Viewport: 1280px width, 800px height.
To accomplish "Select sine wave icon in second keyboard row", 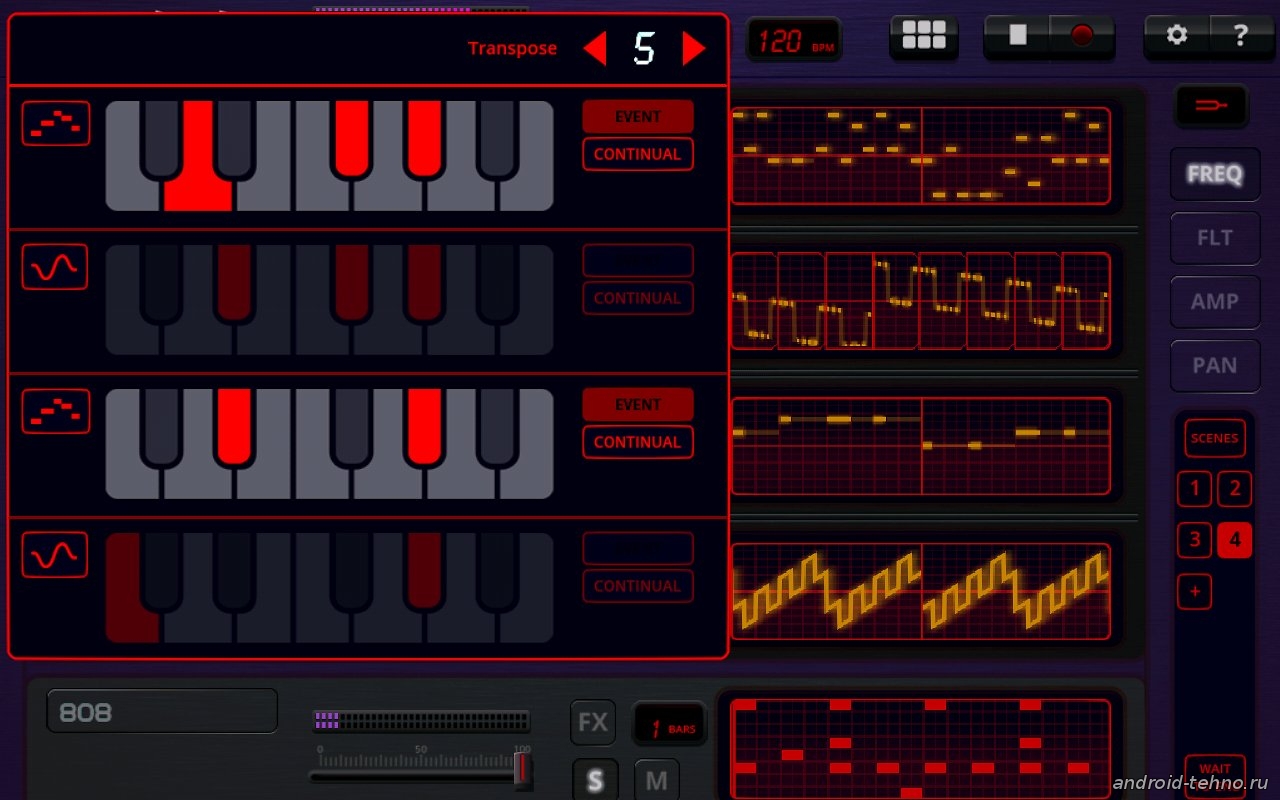I will [56, 267].
